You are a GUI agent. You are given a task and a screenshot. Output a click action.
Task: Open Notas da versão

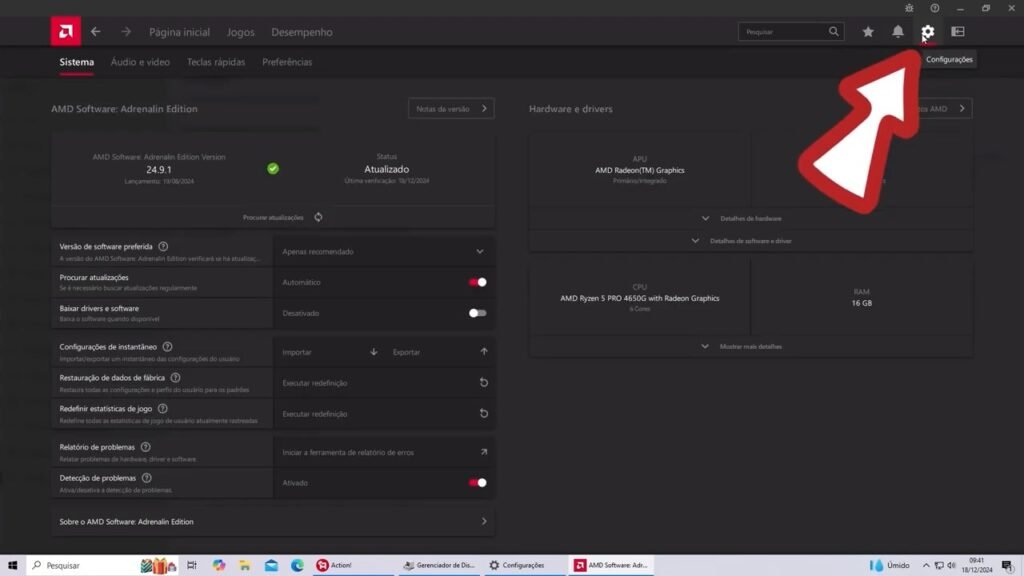(451, 108)
